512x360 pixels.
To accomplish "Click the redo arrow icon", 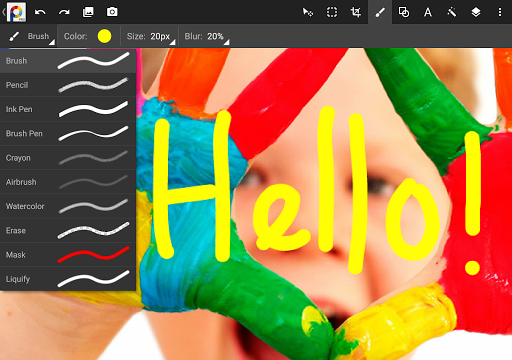I will 64,12.
